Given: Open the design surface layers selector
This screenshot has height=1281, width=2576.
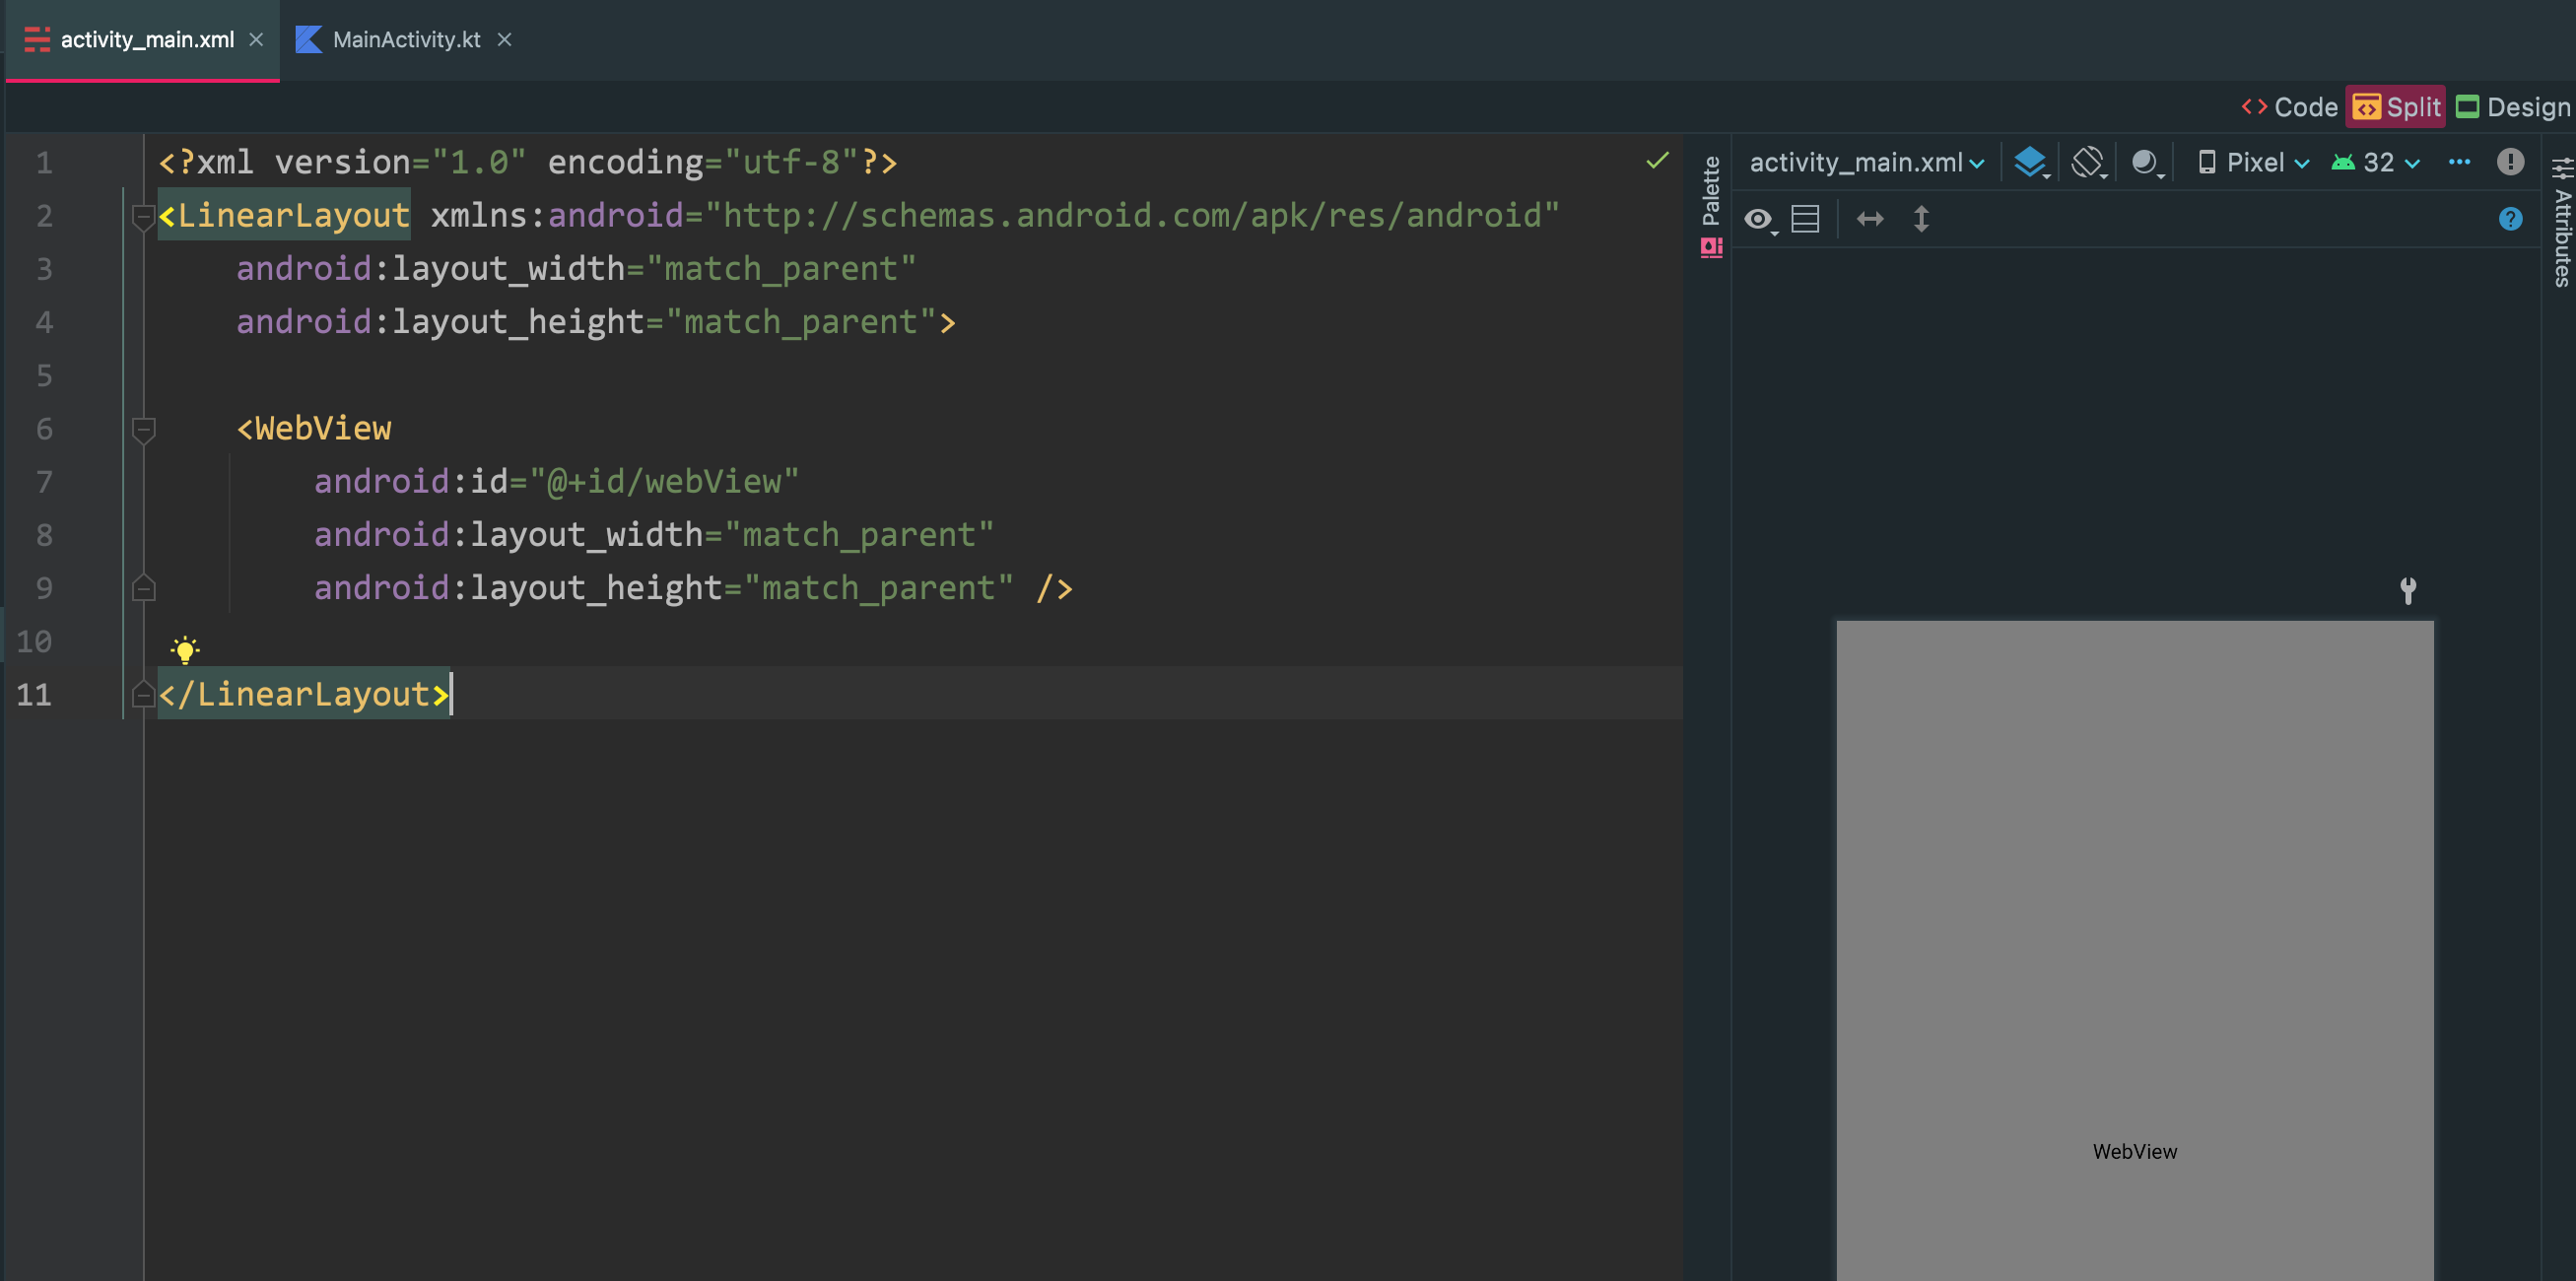Looking at the screenshot, I should [2030, 162].
